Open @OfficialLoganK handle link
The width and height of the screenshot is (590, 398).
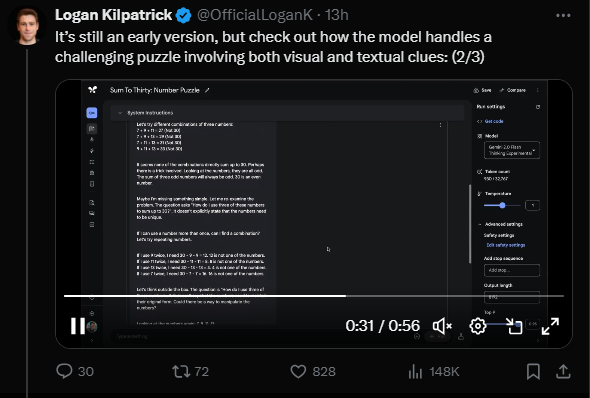[x=254, y=15]
